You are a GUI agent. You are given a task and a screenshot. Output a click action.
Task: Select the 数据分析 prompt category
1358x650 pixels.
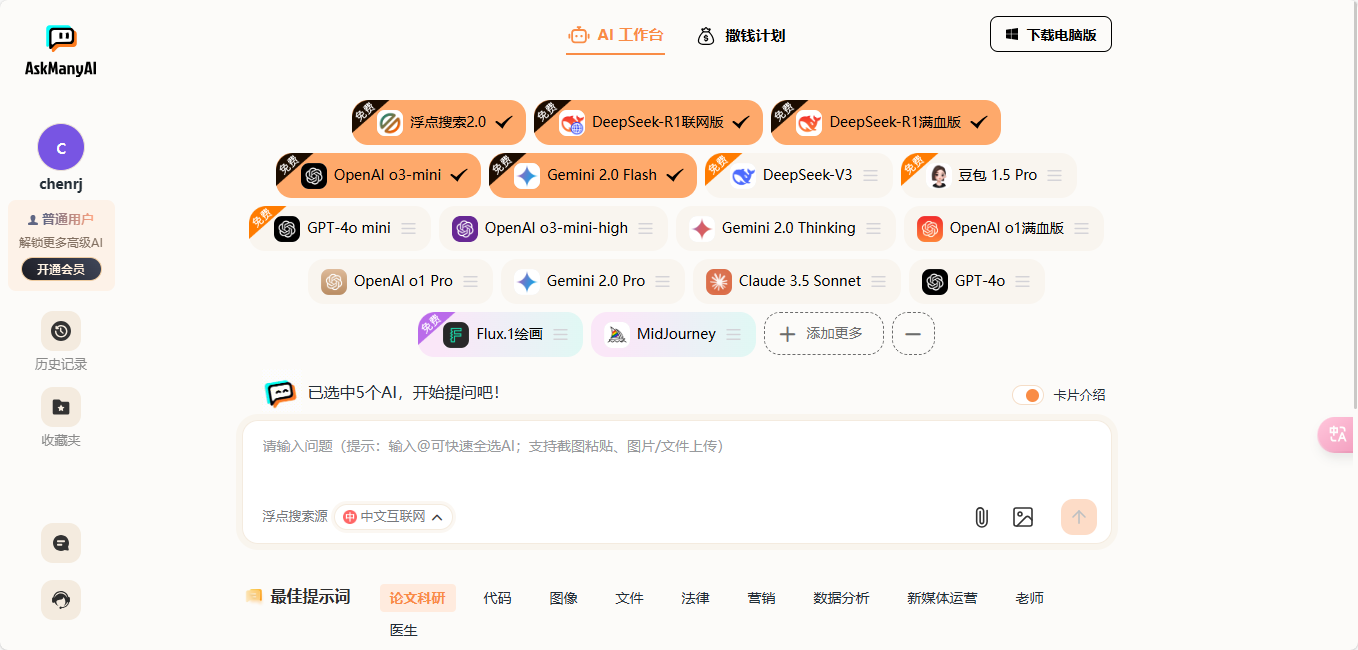coord(841,598)
